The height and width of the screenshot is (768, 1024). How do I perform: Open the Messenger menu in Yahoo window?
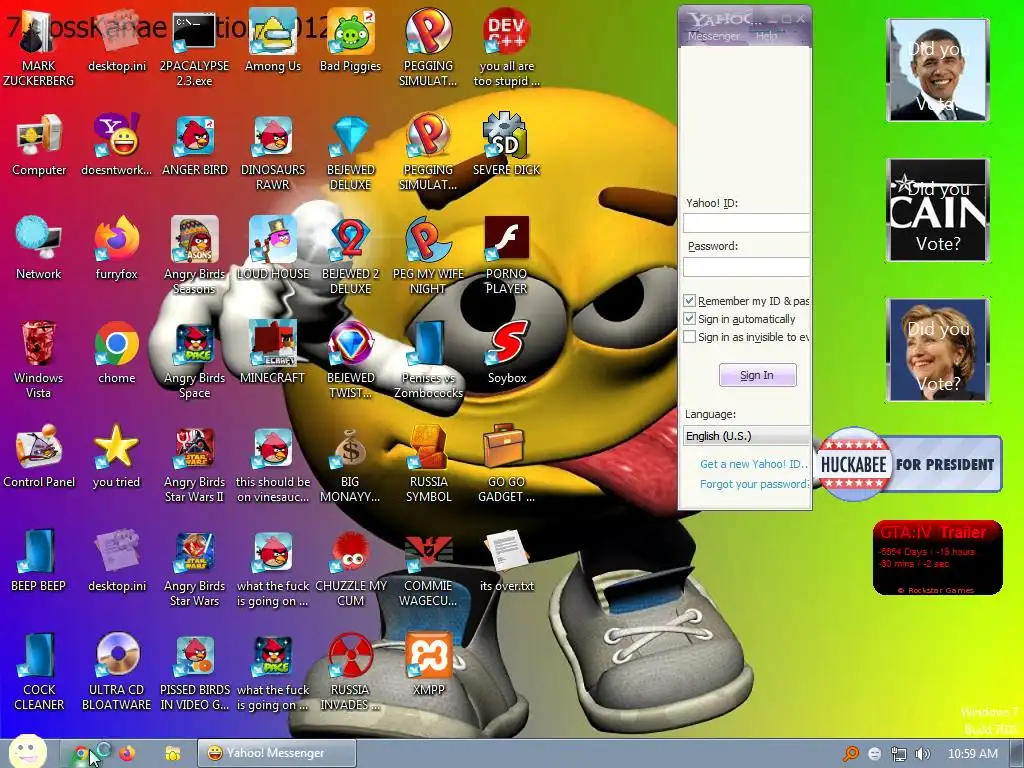point(714,37)
